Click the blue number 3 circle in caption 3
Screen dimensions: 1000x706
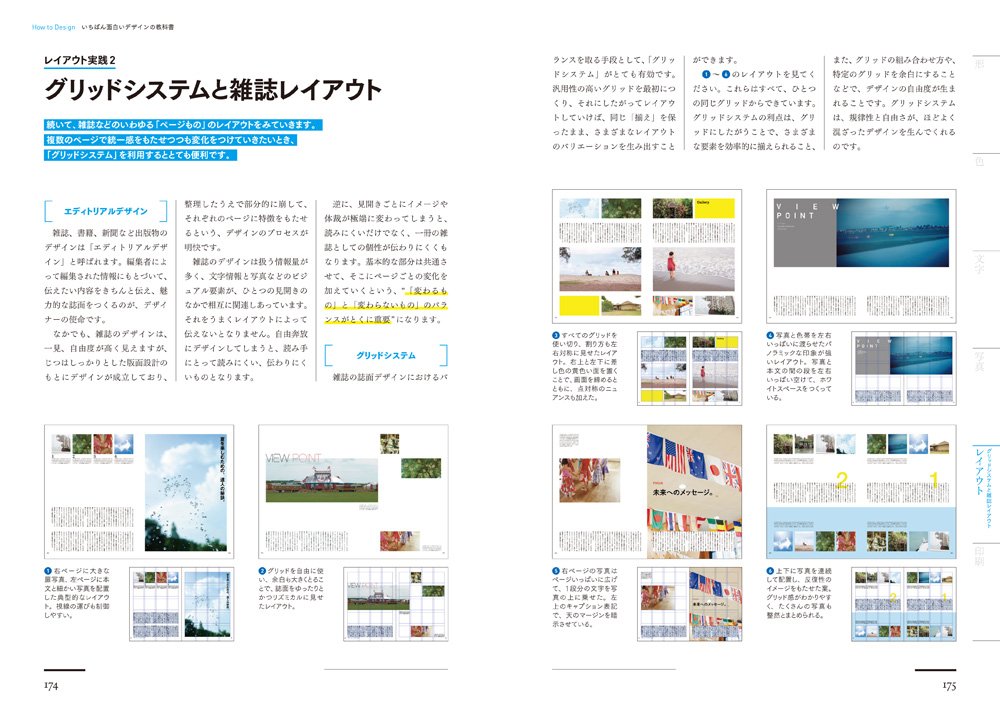click(556, 335)
